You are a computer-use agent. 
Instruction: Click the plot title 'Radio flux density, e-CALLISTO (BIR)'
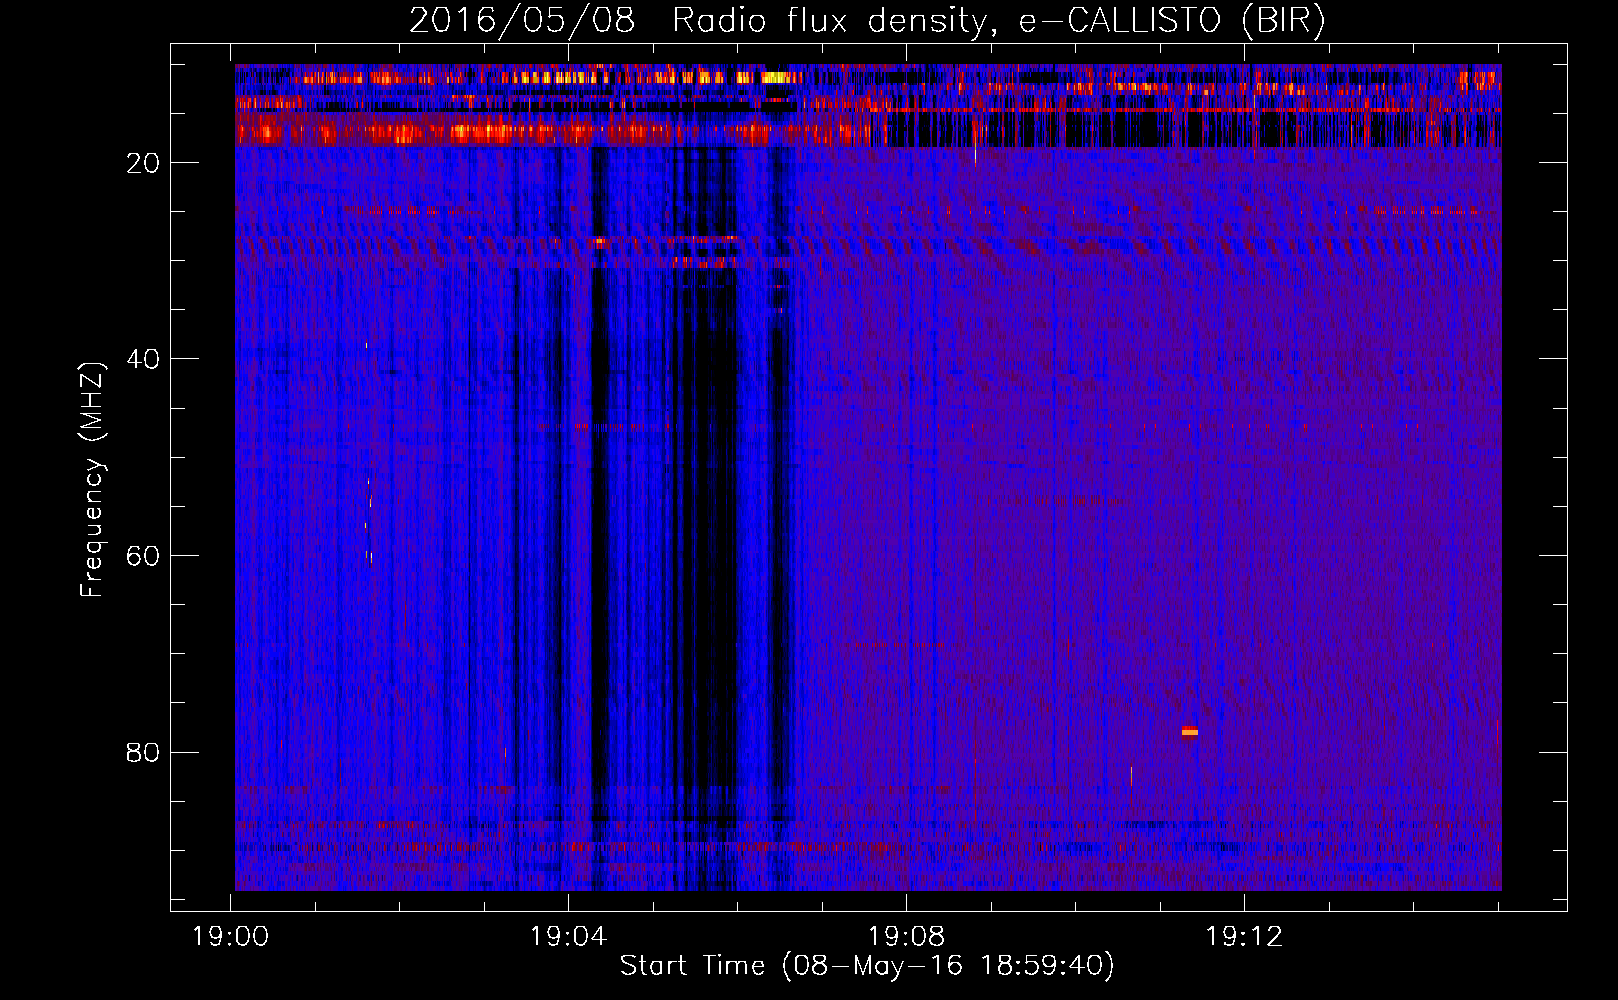[998, 21]
